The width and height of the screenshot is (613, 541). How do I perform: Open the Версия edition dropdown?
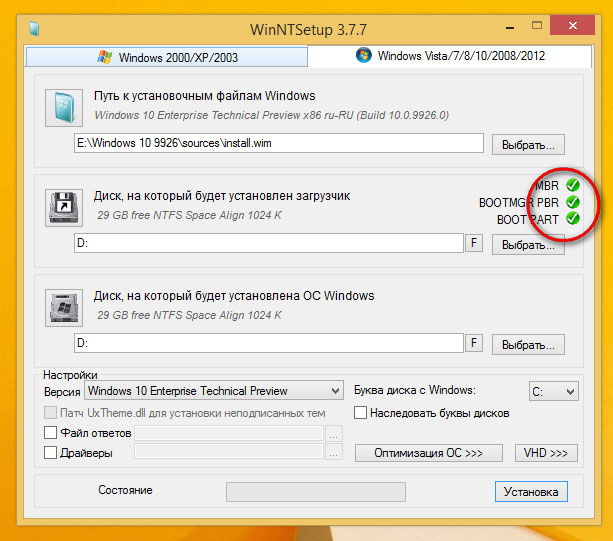coord(214,391)
